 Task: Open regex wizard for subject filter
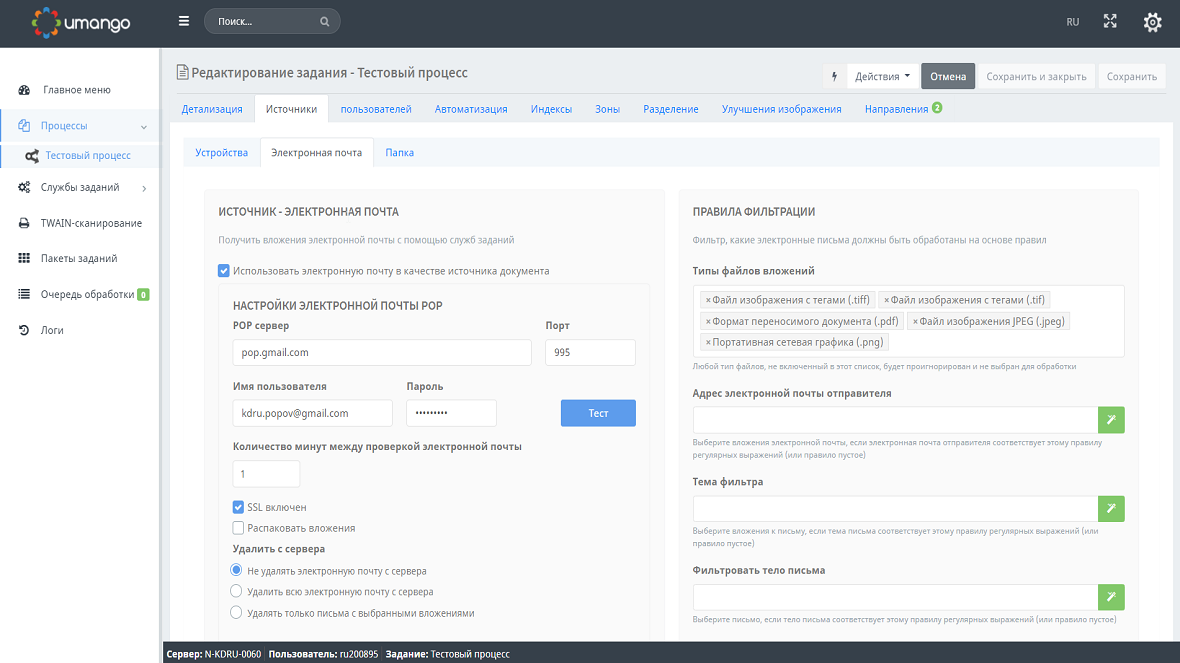click(1111, 509)
